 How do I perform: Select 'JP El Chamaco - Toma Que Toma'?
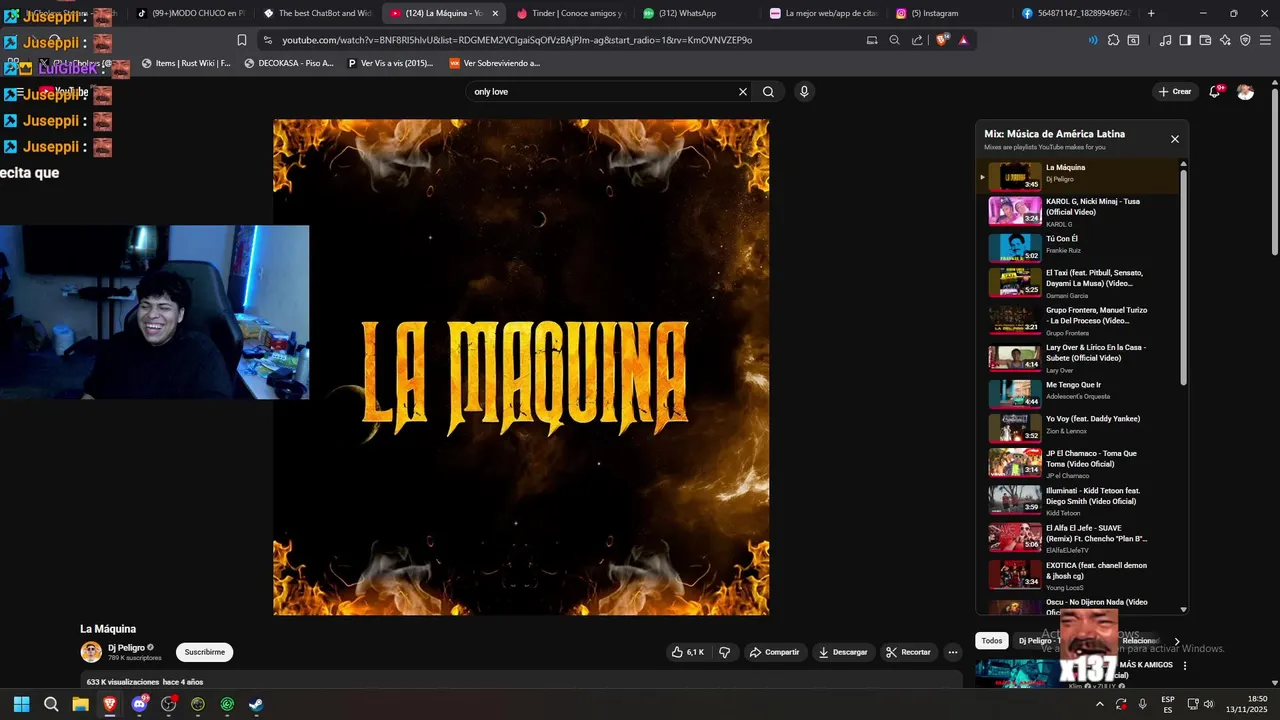click(1078, 463)
